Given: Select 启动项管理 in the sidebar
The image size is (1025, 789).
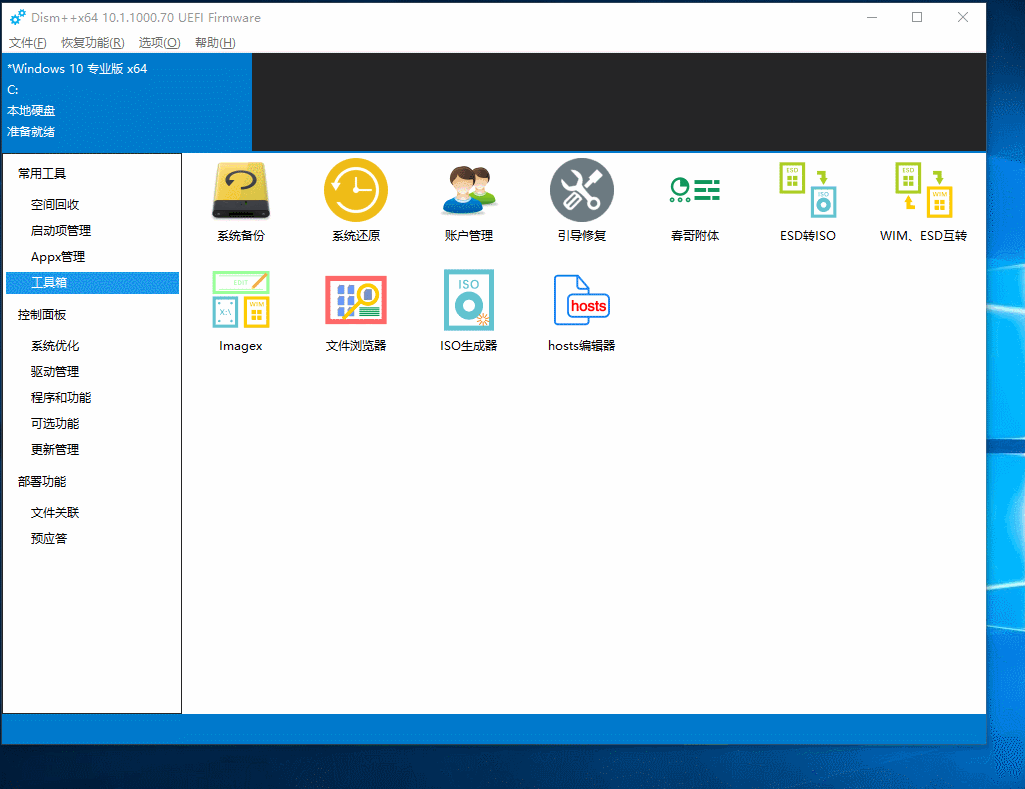Looking at the screenshot, I should point(61,231).
